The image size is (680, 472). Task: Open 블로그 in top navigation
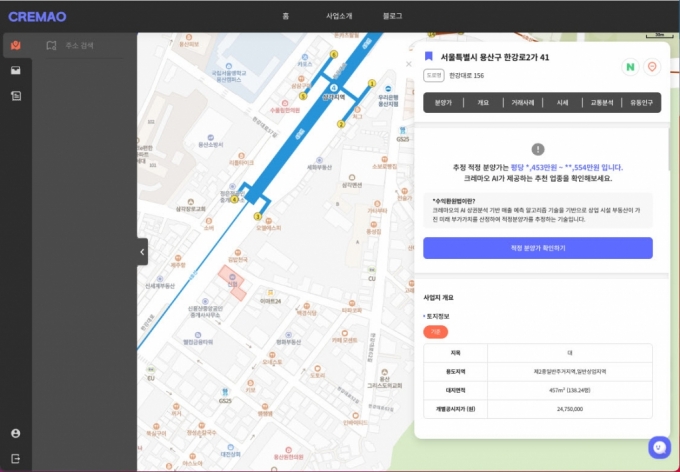[x=392, y=16]
